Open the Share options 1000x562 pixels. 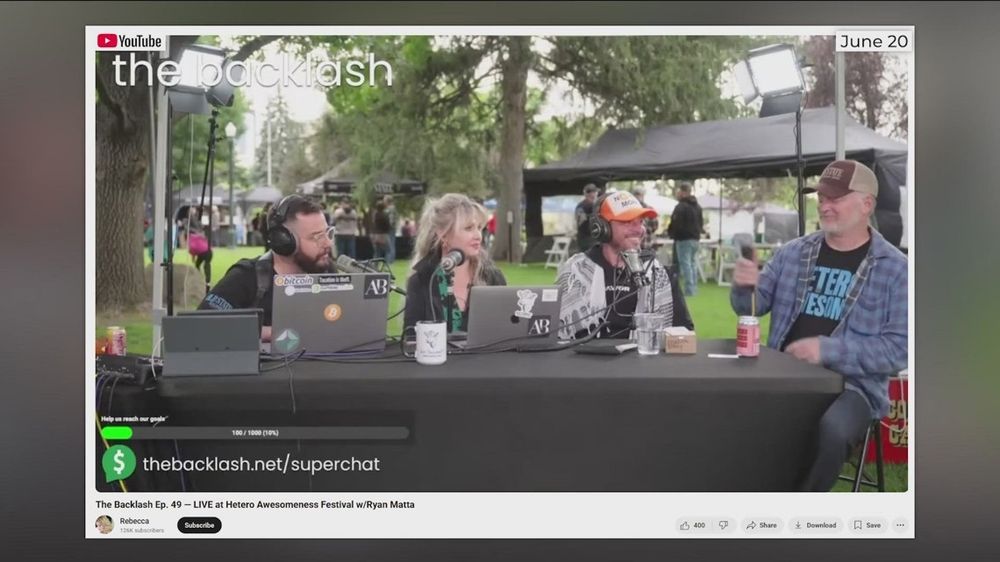tap(761, 525)
